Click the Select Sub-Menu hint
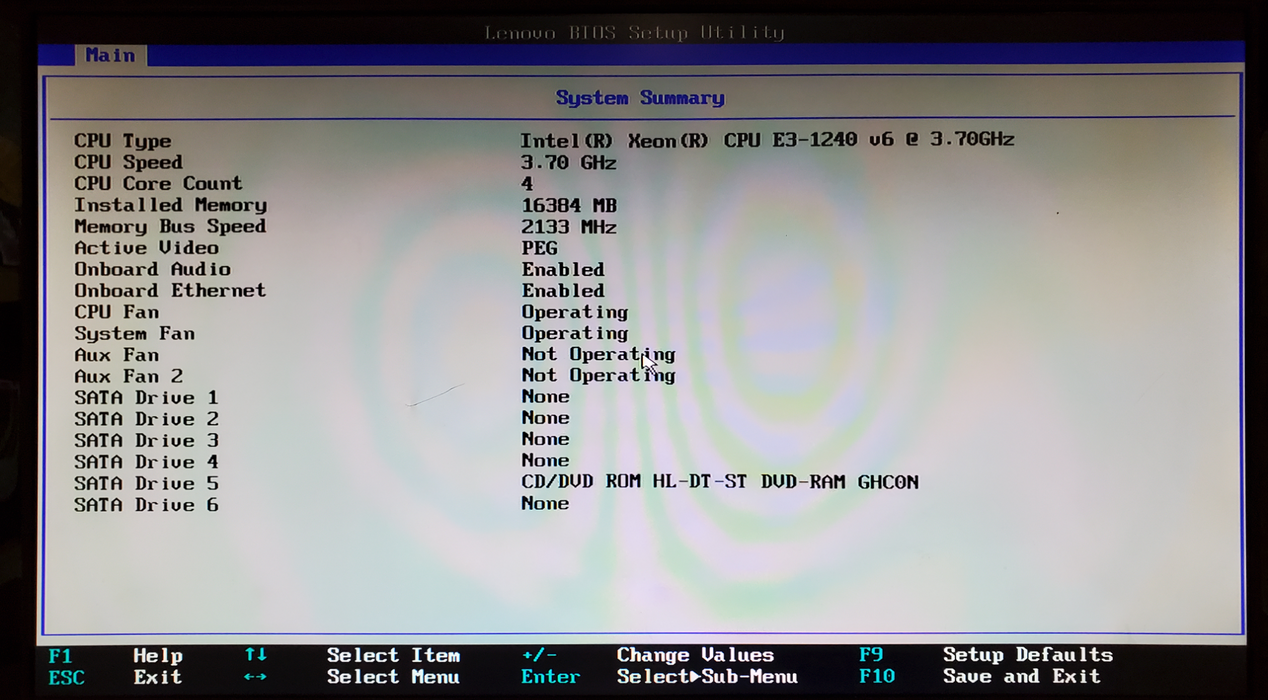Screen dimensions: 1268x700 pos(707,677)
